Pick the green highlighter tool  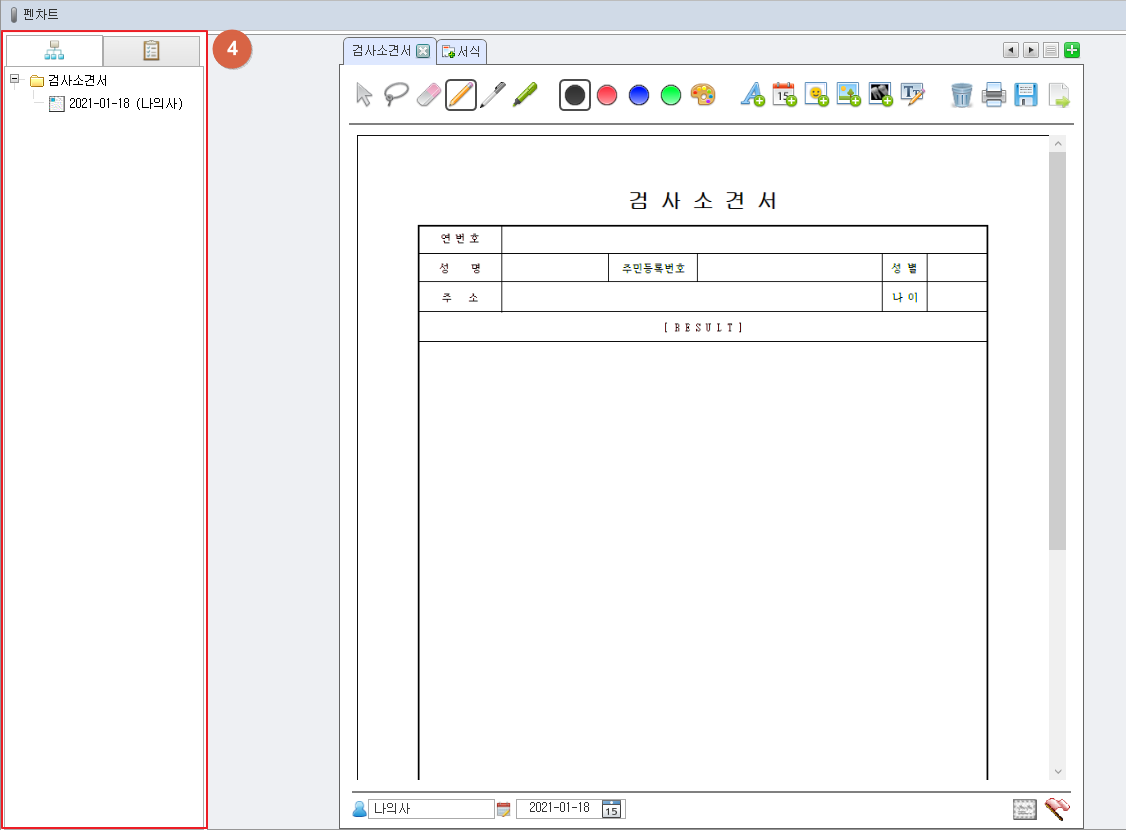pos(525,95)
